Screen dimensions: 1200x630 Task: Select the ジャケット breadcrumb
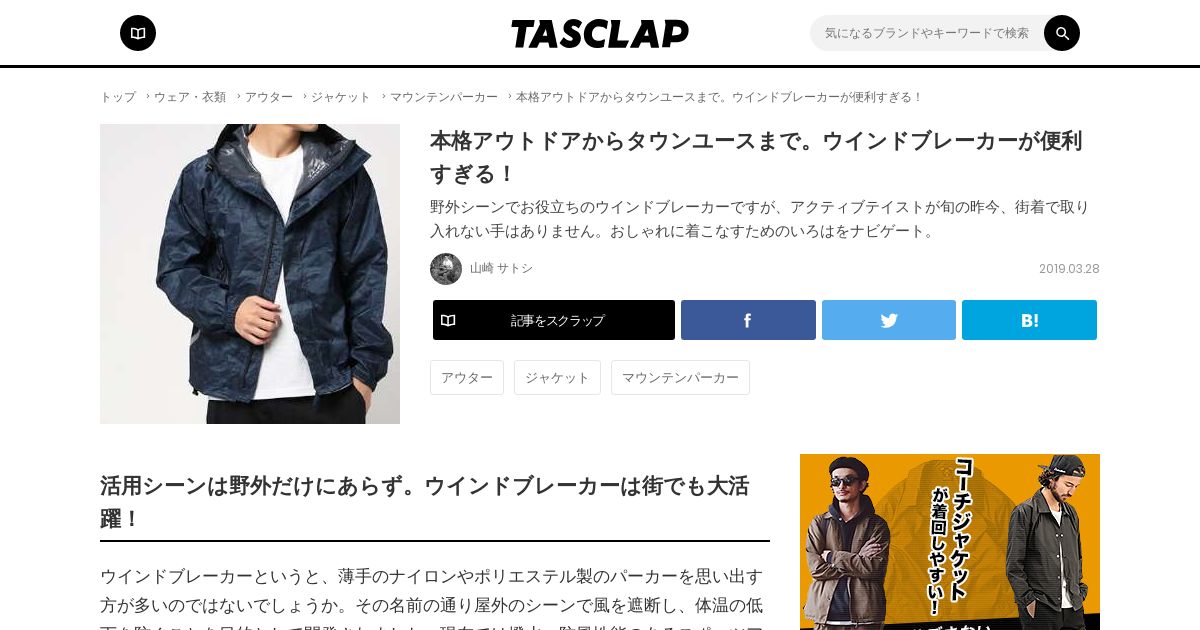(341, 97)
